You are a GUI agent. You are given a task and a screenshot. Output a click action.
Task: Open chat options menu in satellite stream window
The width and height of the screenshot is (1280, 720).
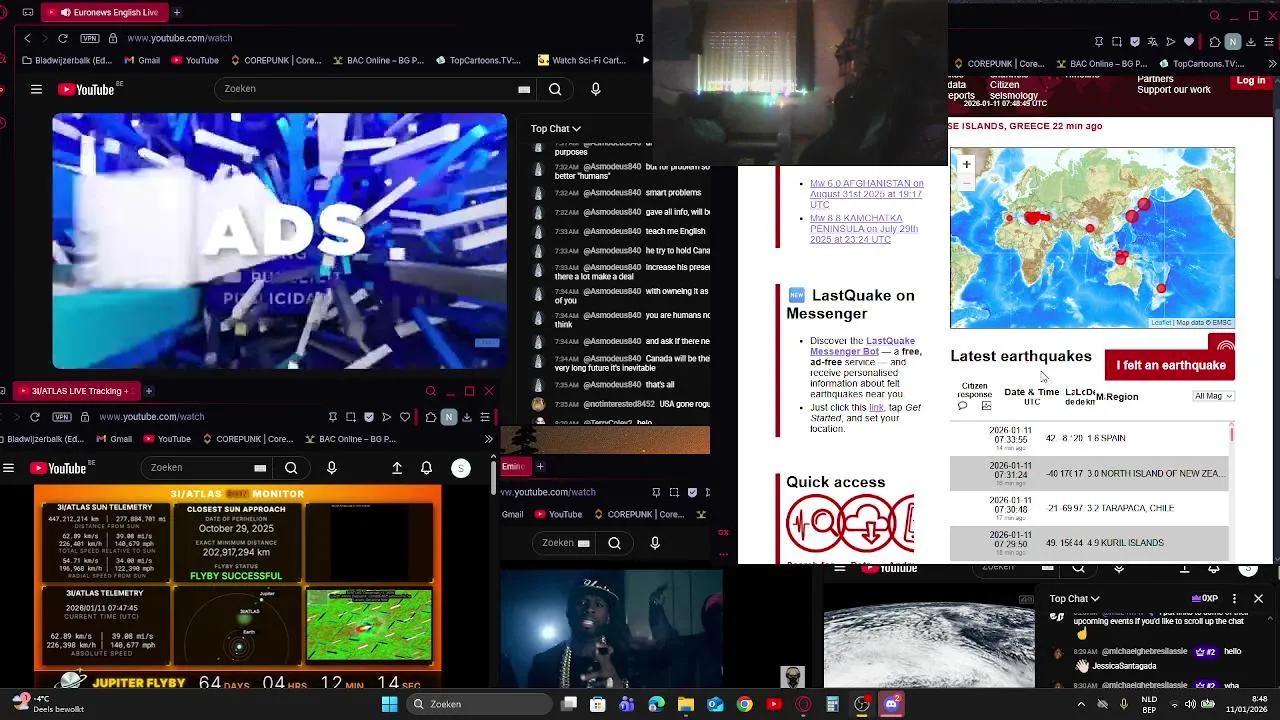click(x=1234, y=599)
